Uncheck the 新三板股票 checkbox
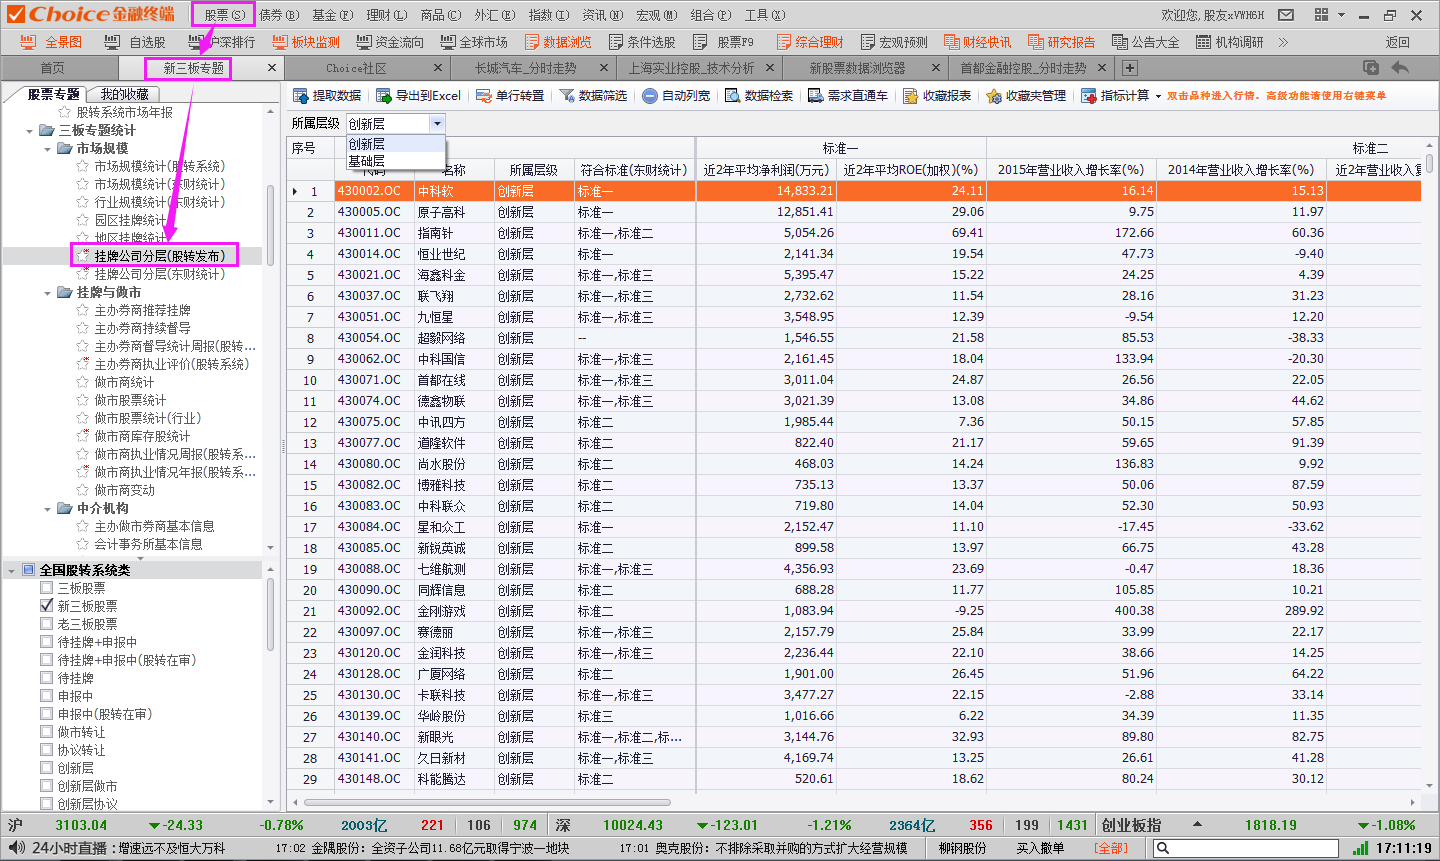 tap(47, 606)
